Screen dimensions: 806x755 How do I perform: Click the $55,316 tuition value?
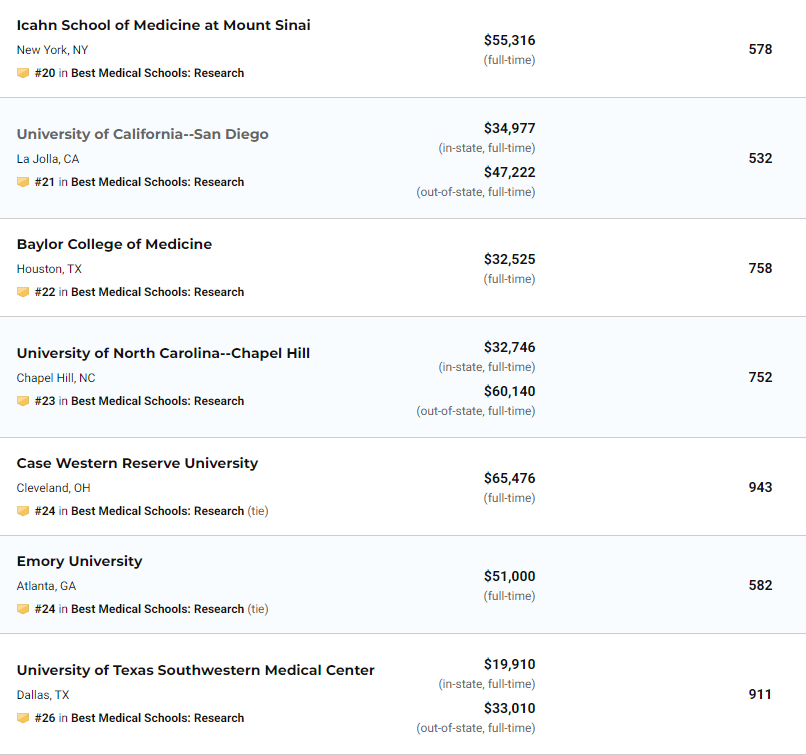(x=509, y=40)
